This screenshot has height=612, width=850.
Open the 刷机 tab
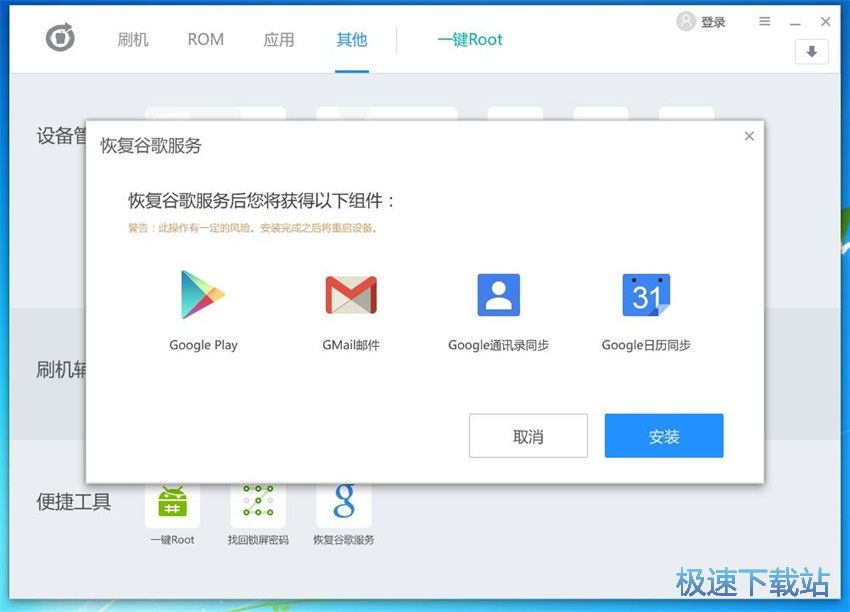coord(133,40)
